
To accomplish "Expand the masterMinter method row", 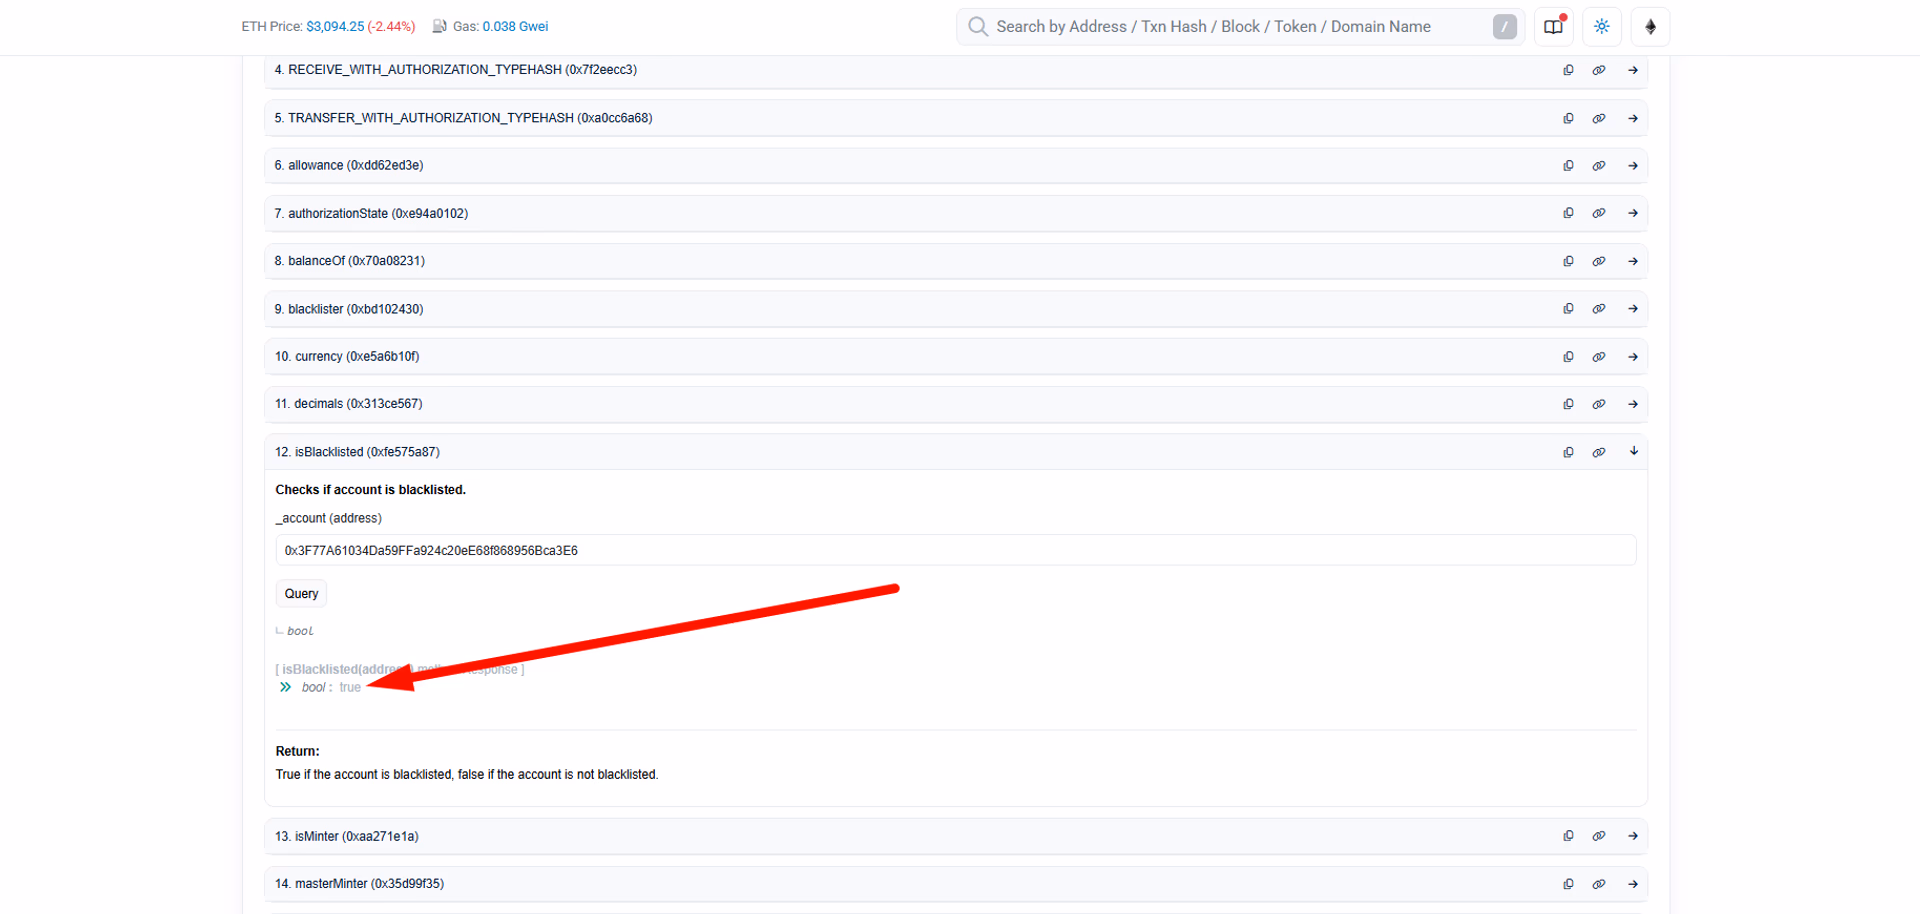I will pyautogui.click(x=1633, y=884).
